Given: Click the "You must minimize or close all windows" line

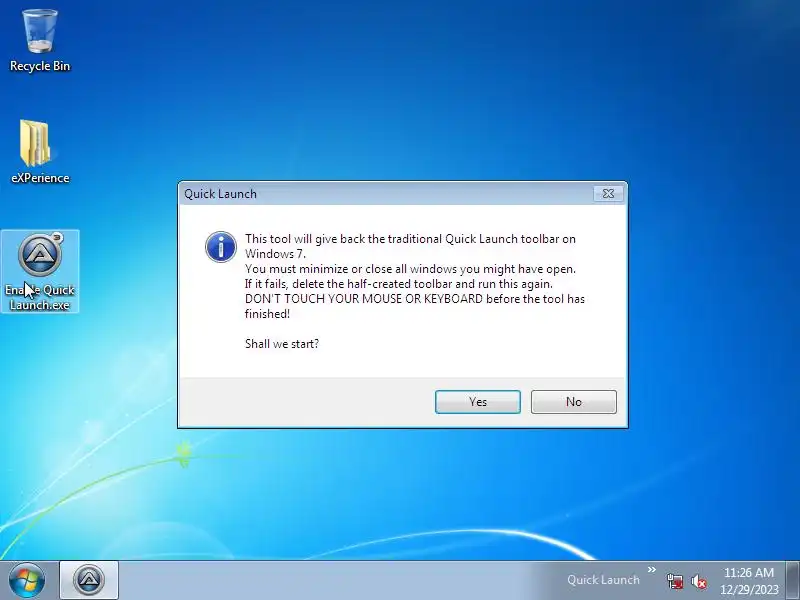Looking at the screenshot, I should coord(410,269).
